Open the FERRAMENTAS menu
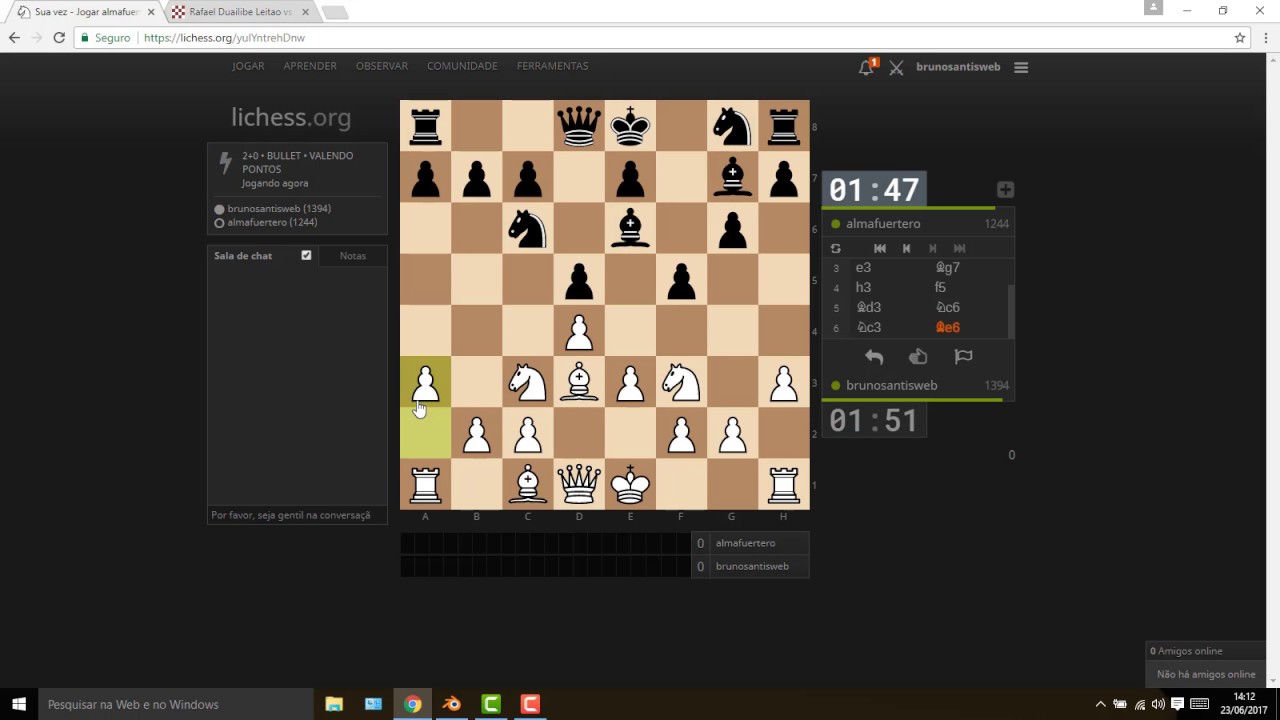This screenshot has width=1280, height=720. coord(552,66)
